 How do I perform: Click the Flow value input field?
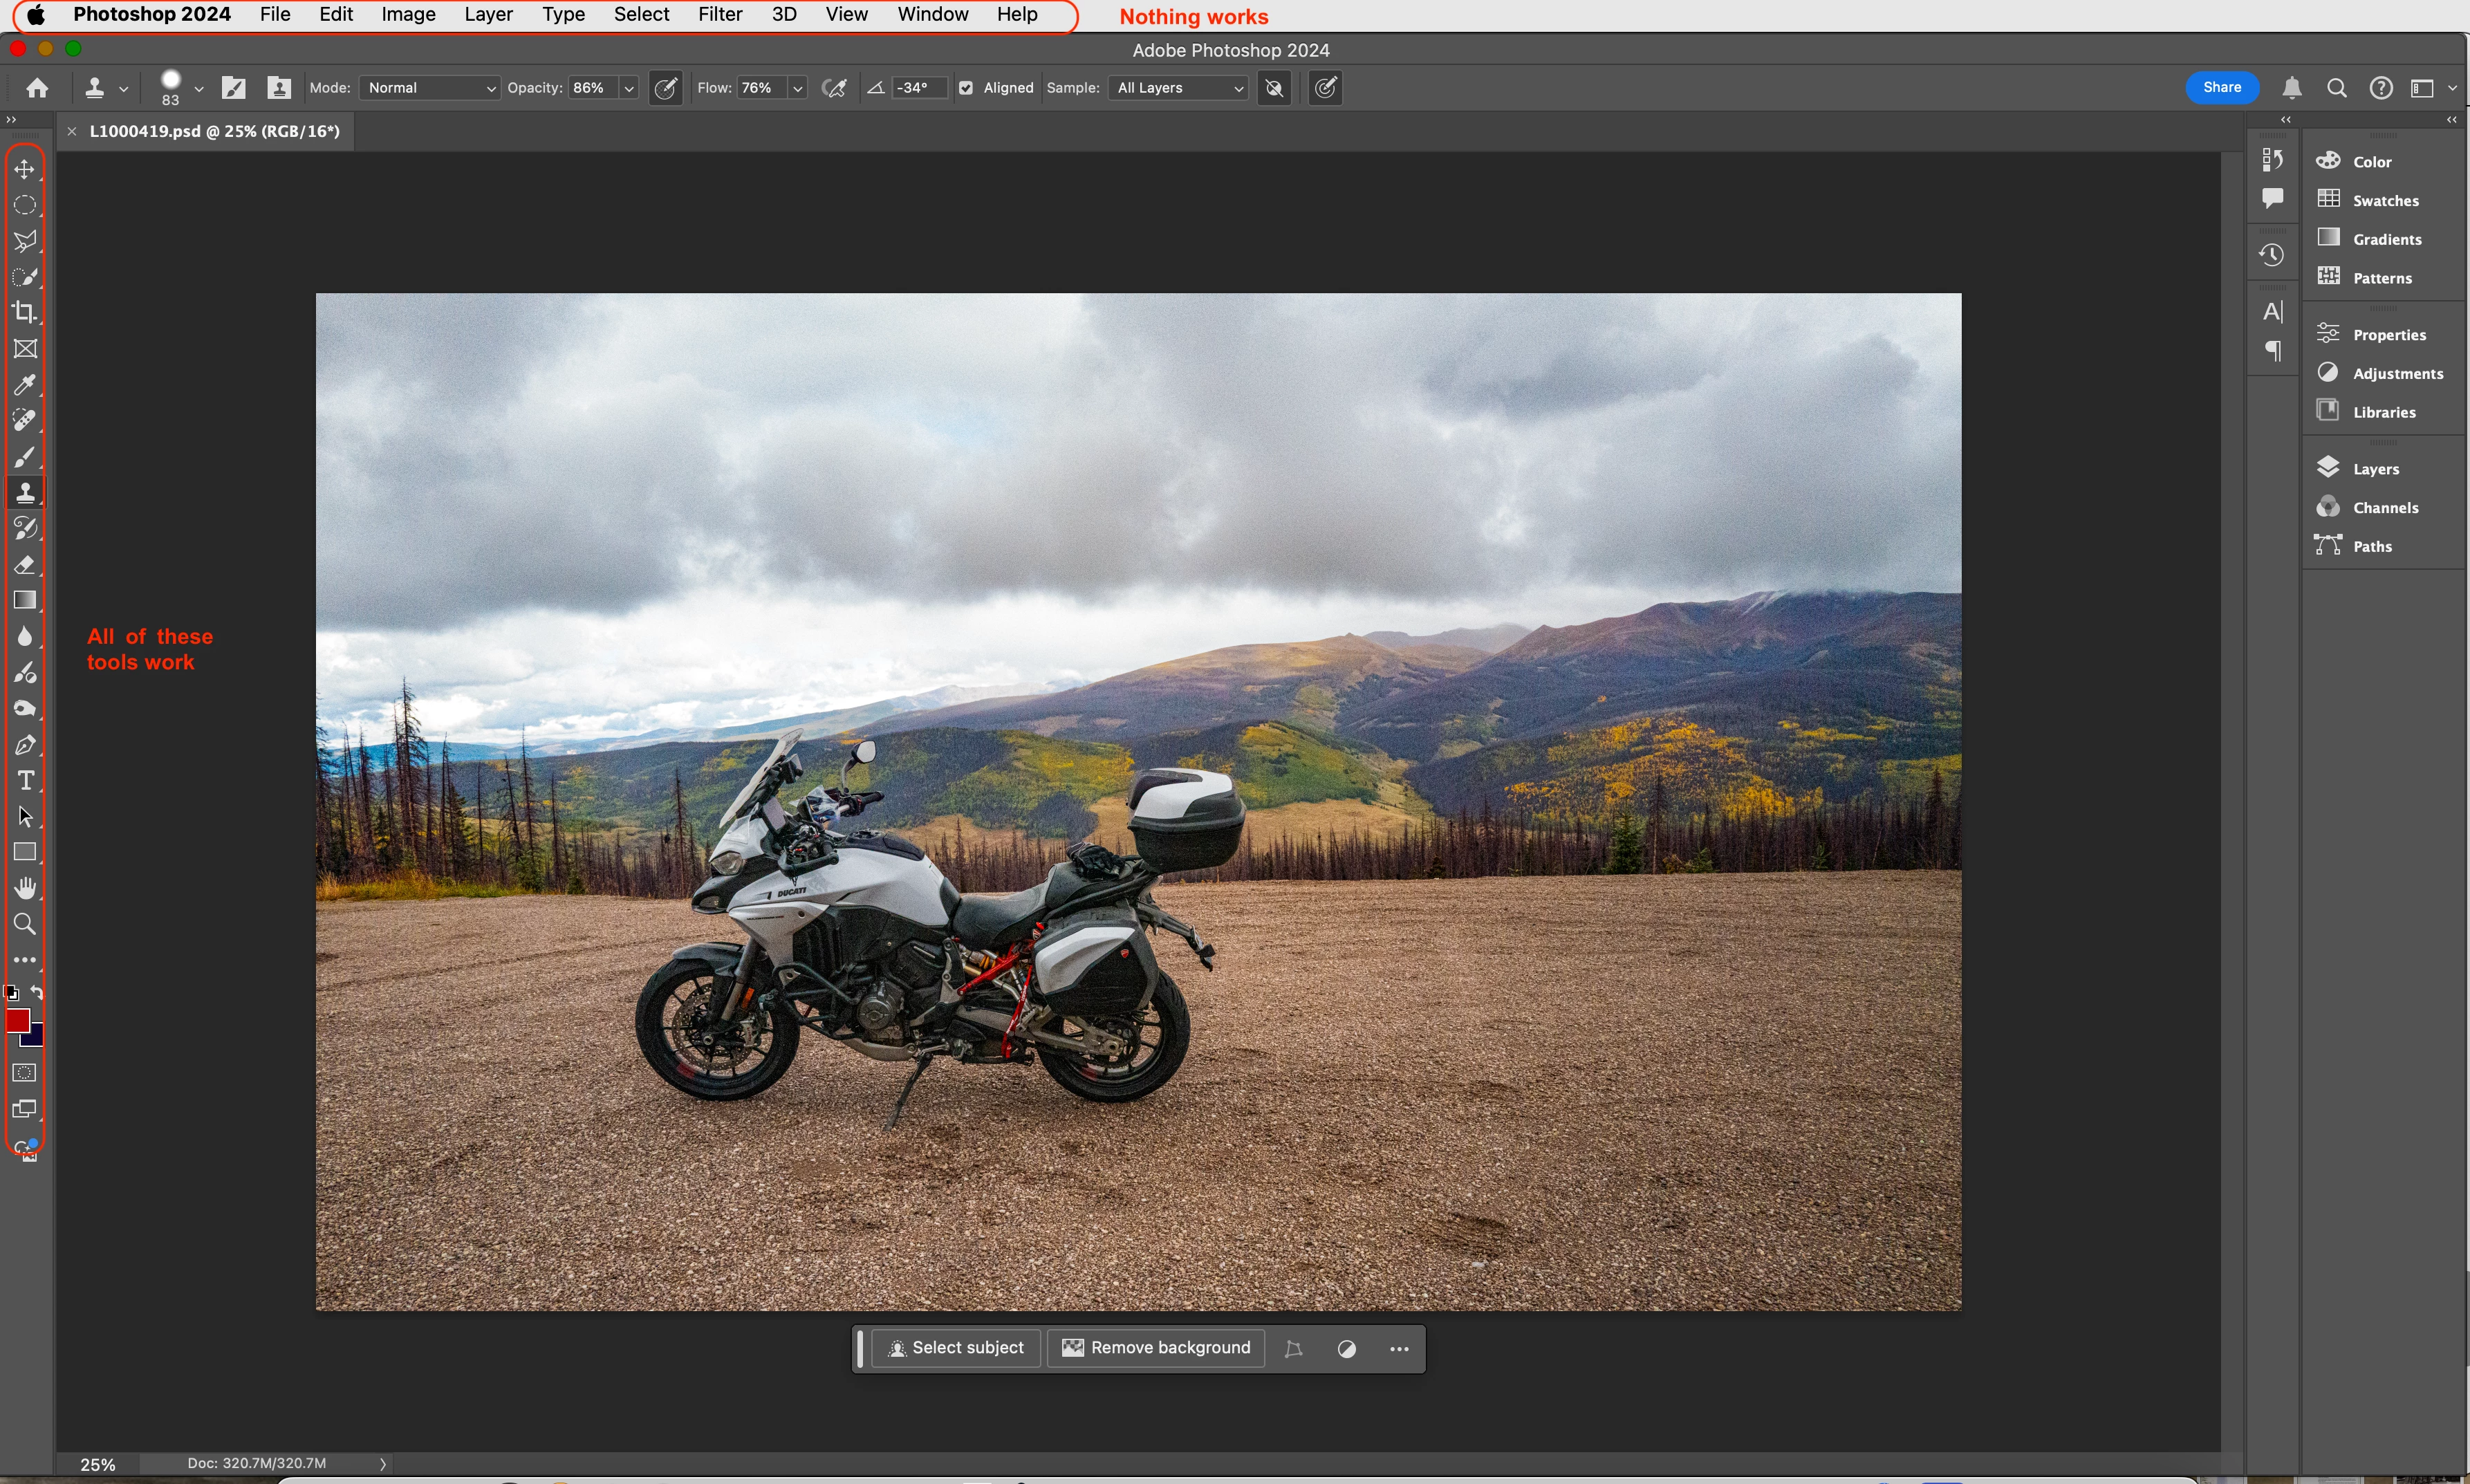pos(759,88)
